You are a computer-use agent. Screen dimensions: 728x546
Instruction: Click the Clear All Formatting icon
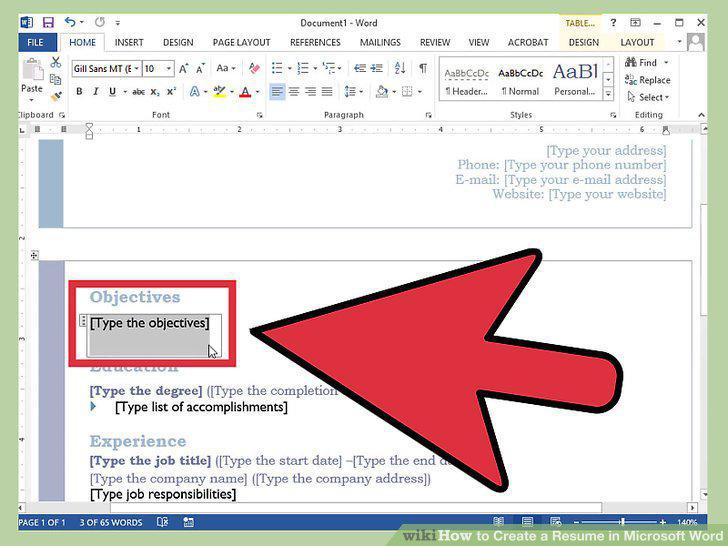click(254, 68)
